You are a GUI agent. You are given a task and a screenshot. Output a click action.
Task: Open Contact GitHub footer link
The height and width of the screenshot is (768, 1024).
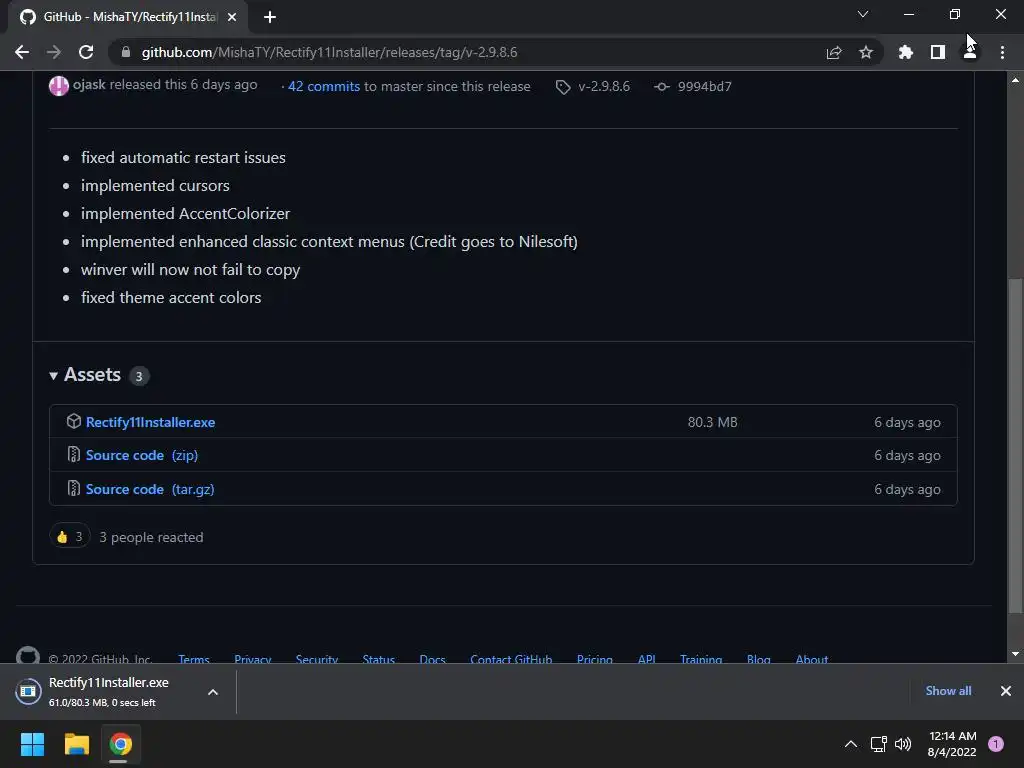point(511,658)
